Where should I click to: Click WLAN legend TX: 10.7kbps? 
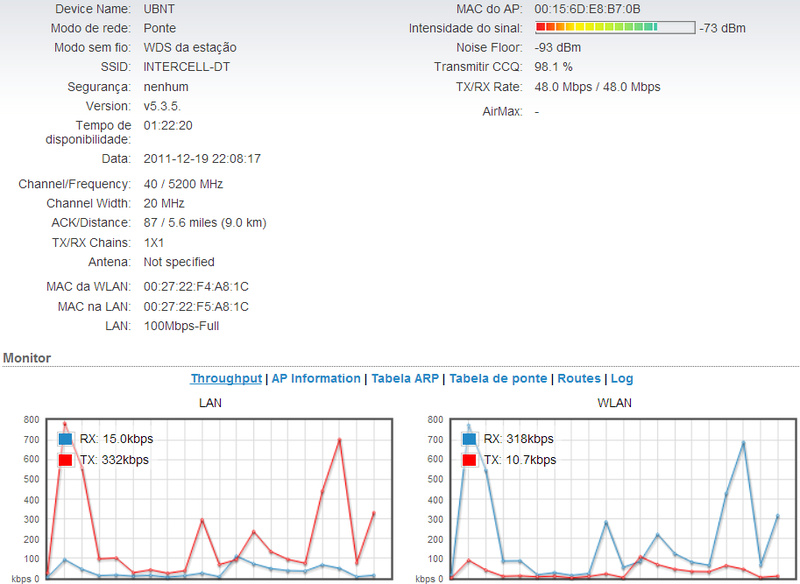(520, 460)
